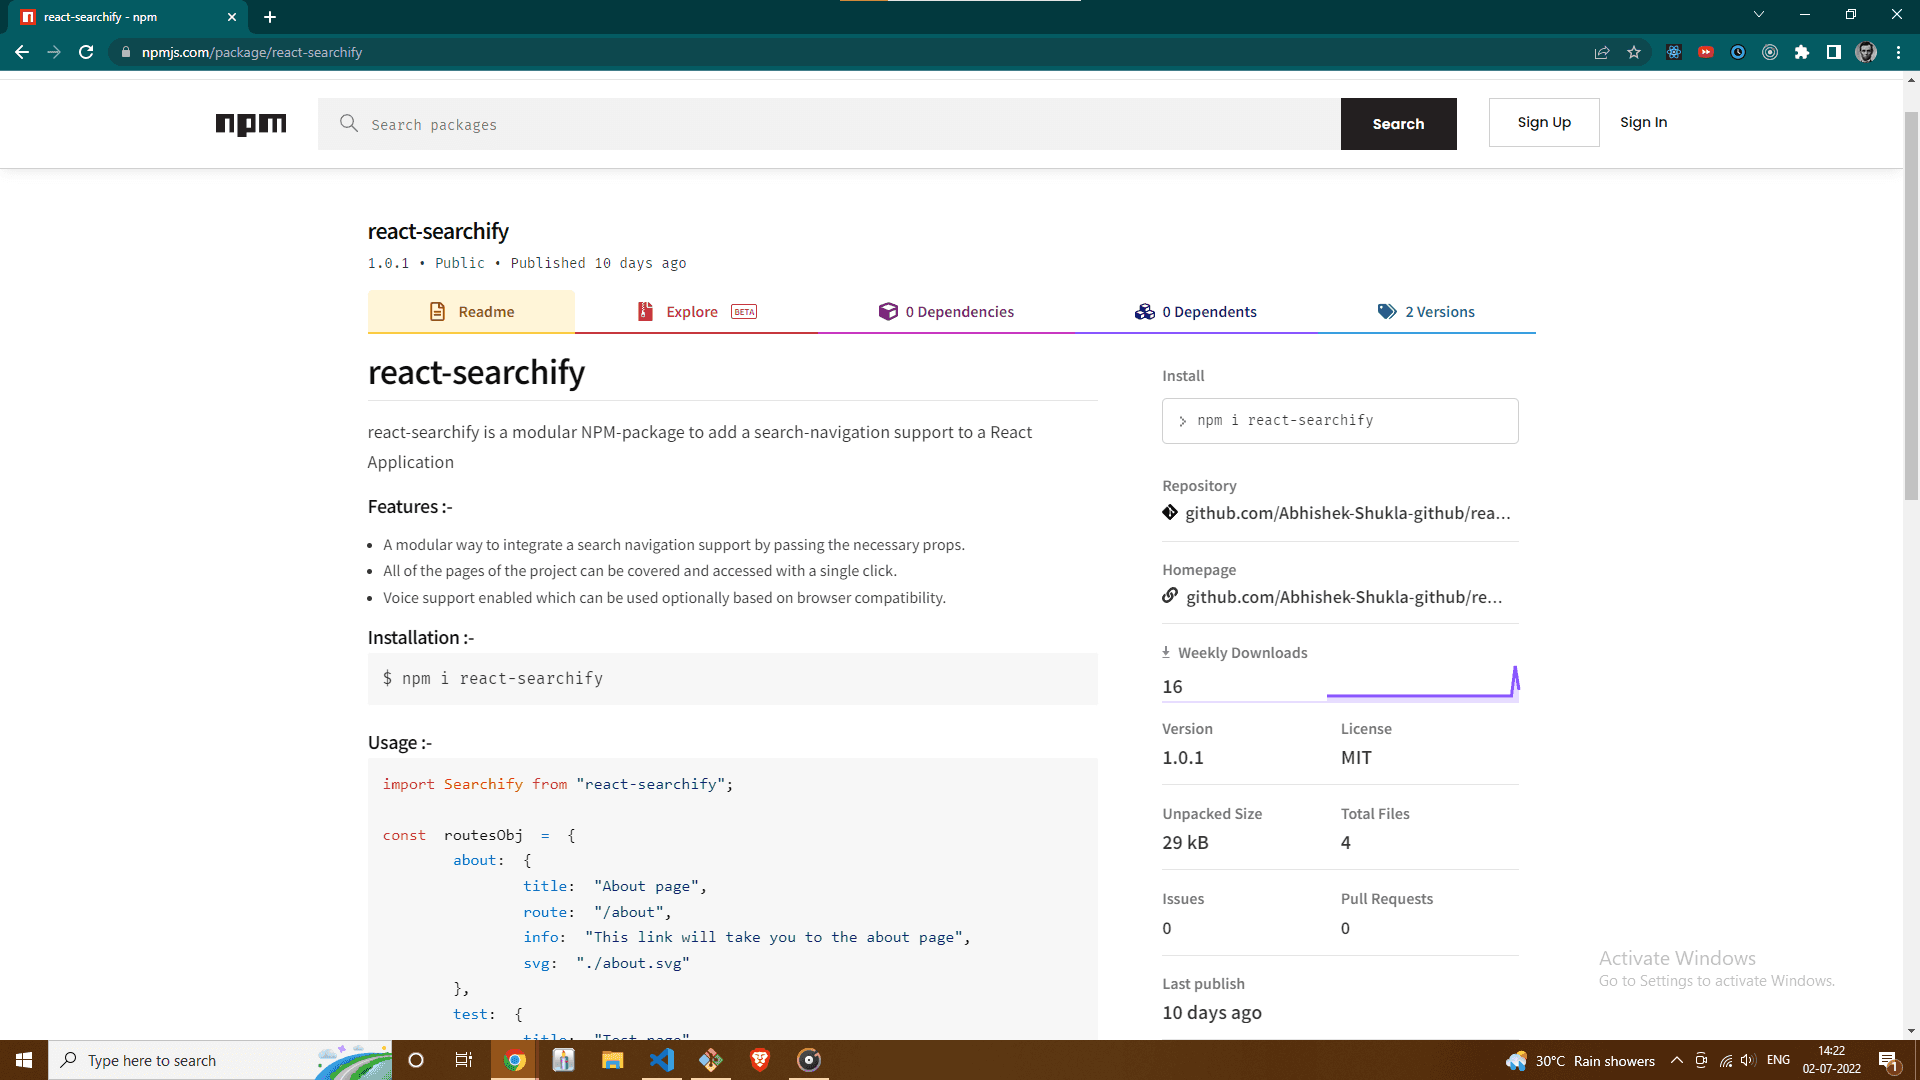1920x1080 pixels.
Task: Open volume control in system tray
Action: click(1748, 1060)
